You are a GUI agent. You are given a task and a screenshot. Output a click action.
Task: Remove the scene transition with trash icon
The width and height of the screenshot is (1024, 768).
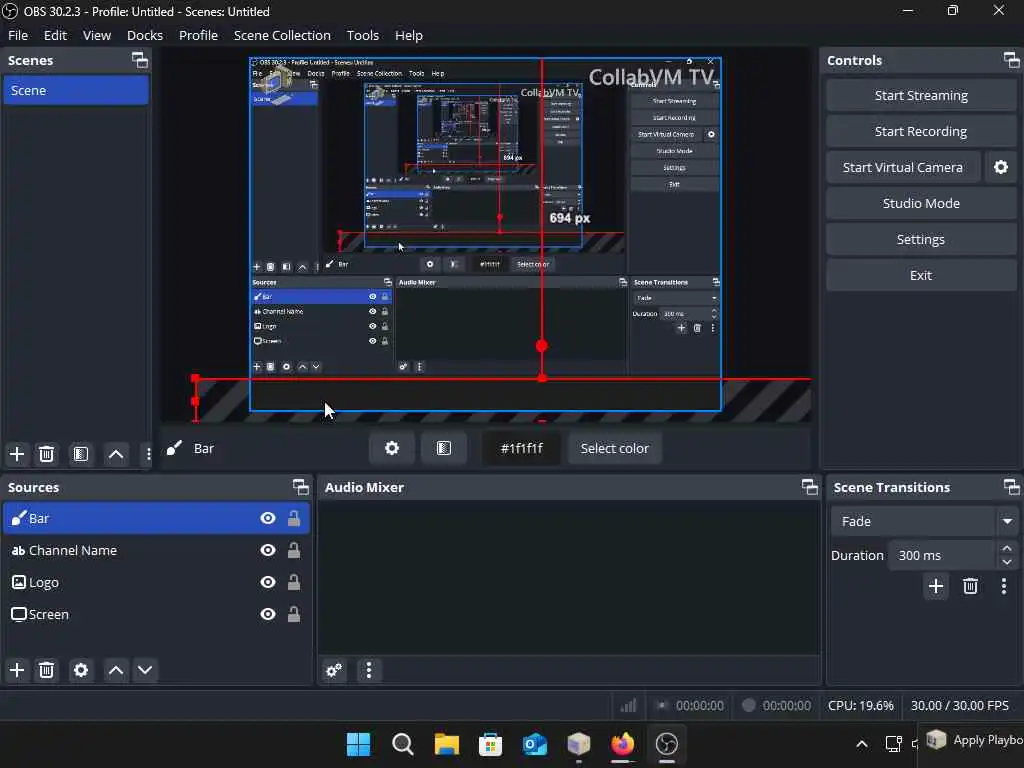970,586
